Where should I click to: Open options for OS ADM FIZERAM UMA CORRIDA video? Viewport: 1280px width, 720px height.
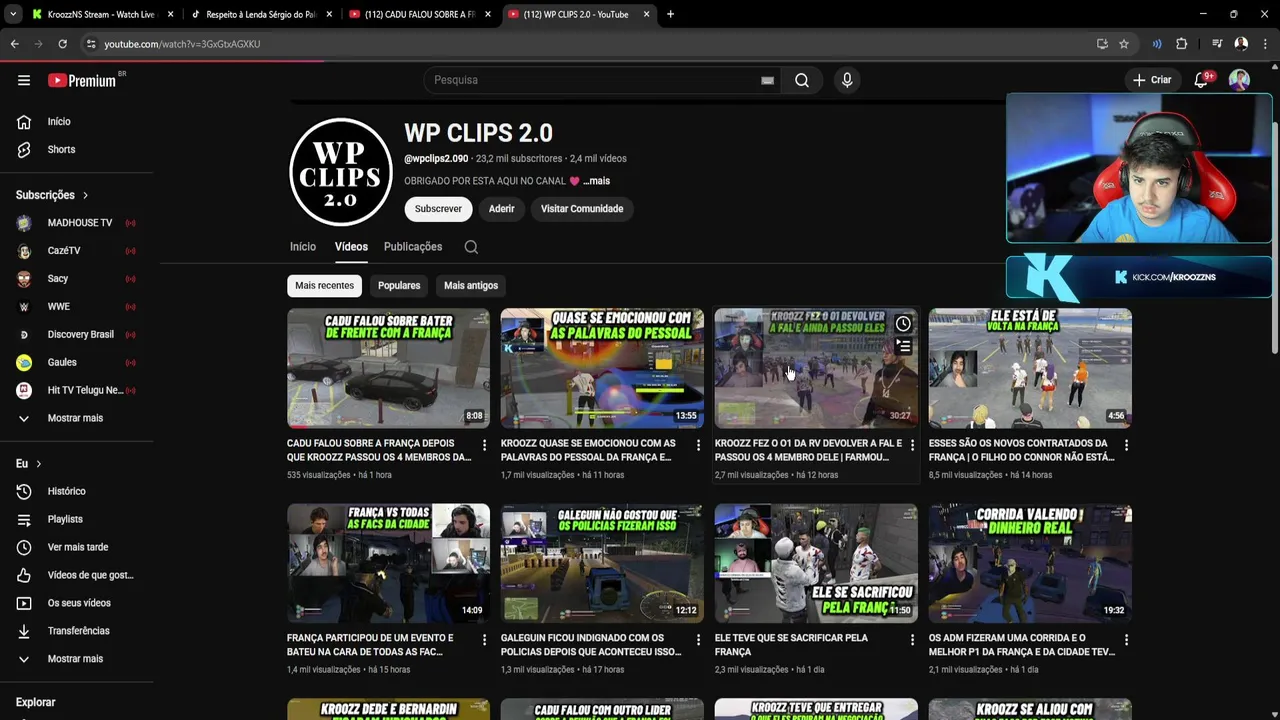coord(1126,639)
